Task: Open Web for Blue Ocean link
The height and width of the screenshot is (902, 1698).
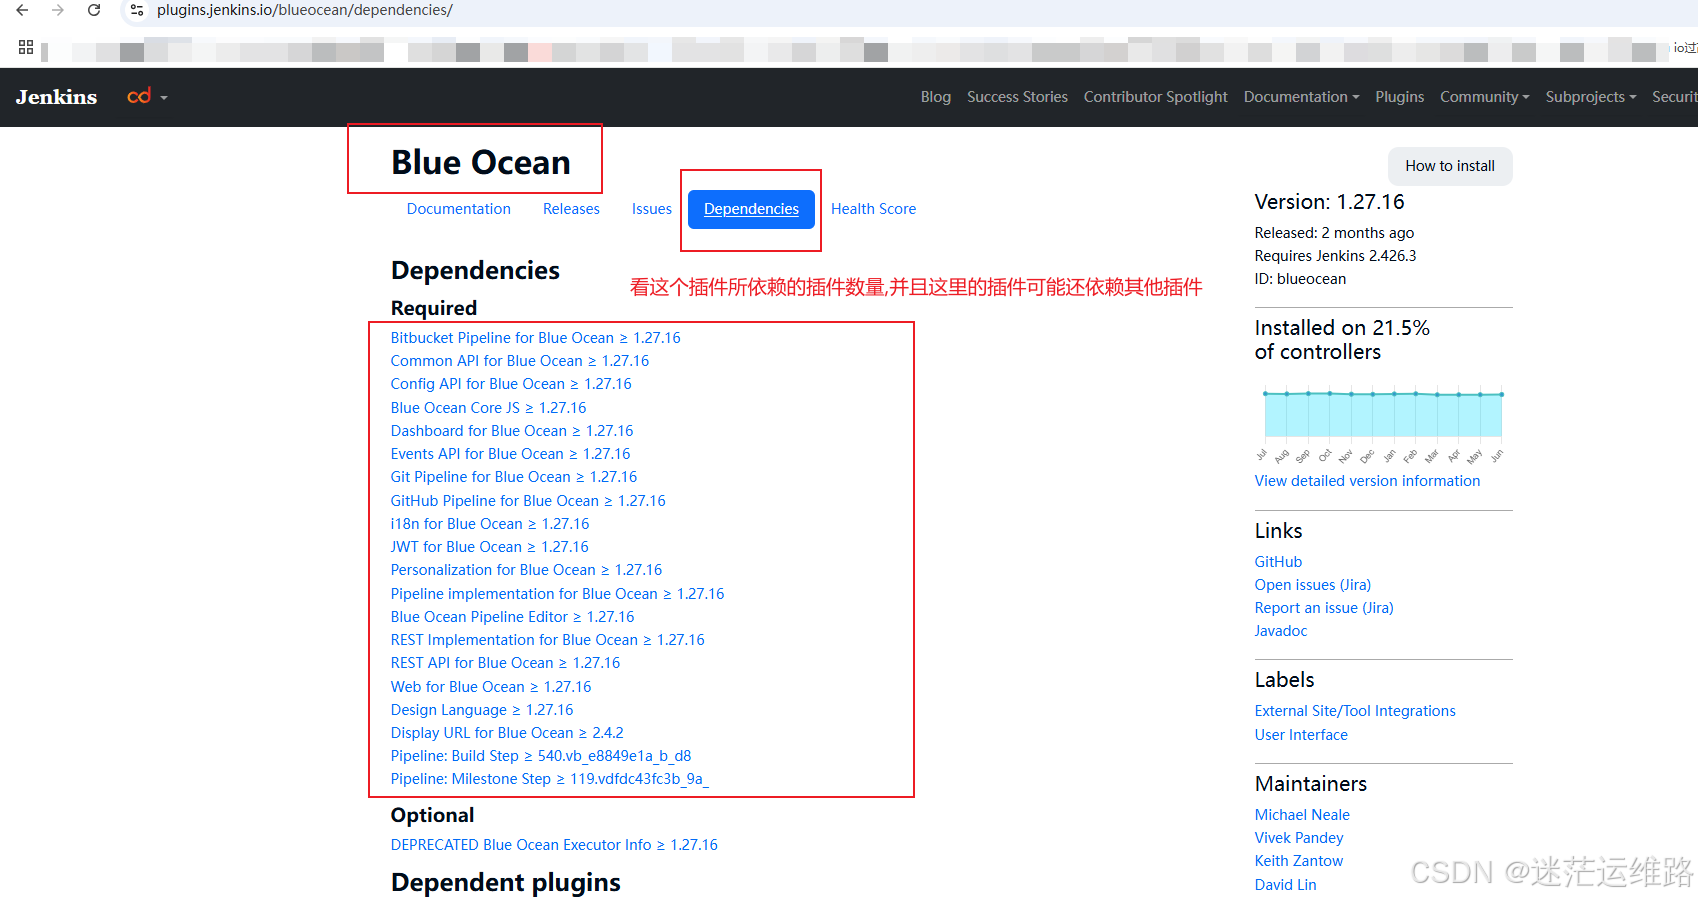Action: point(491,687)
